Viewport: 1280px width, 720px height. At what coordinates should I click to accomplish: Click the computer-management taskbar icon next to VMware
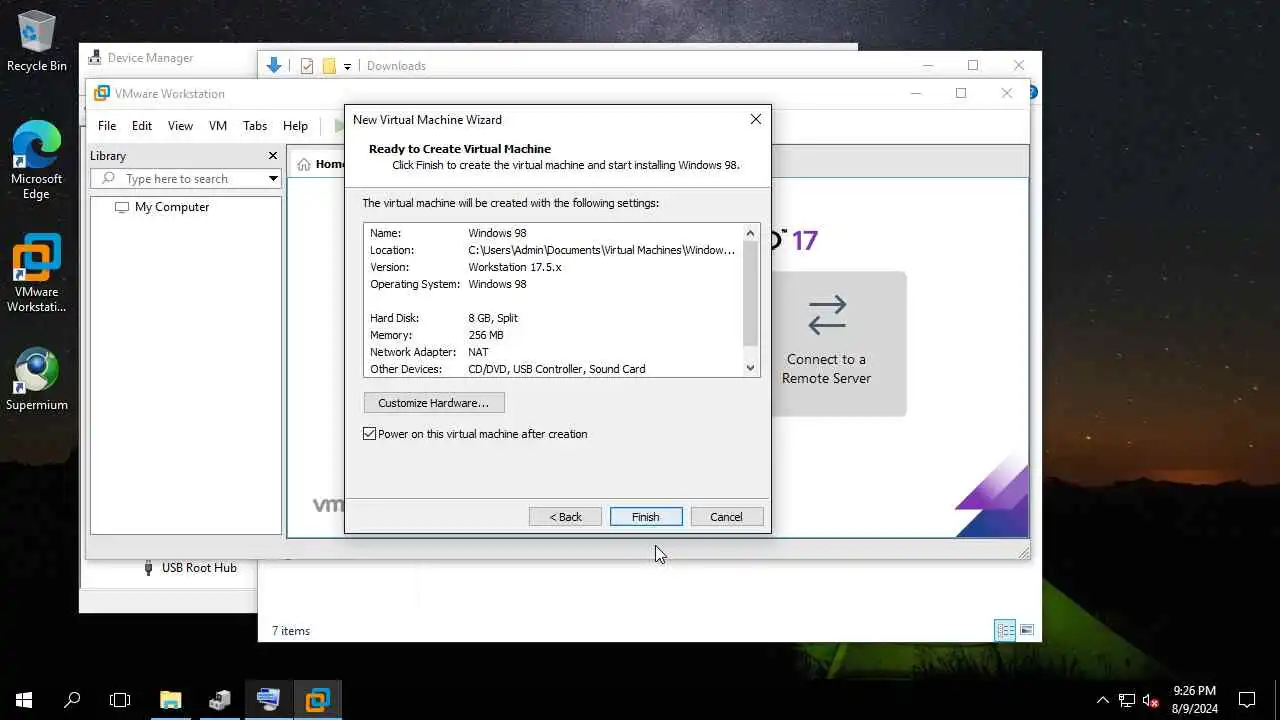point(269,700)
